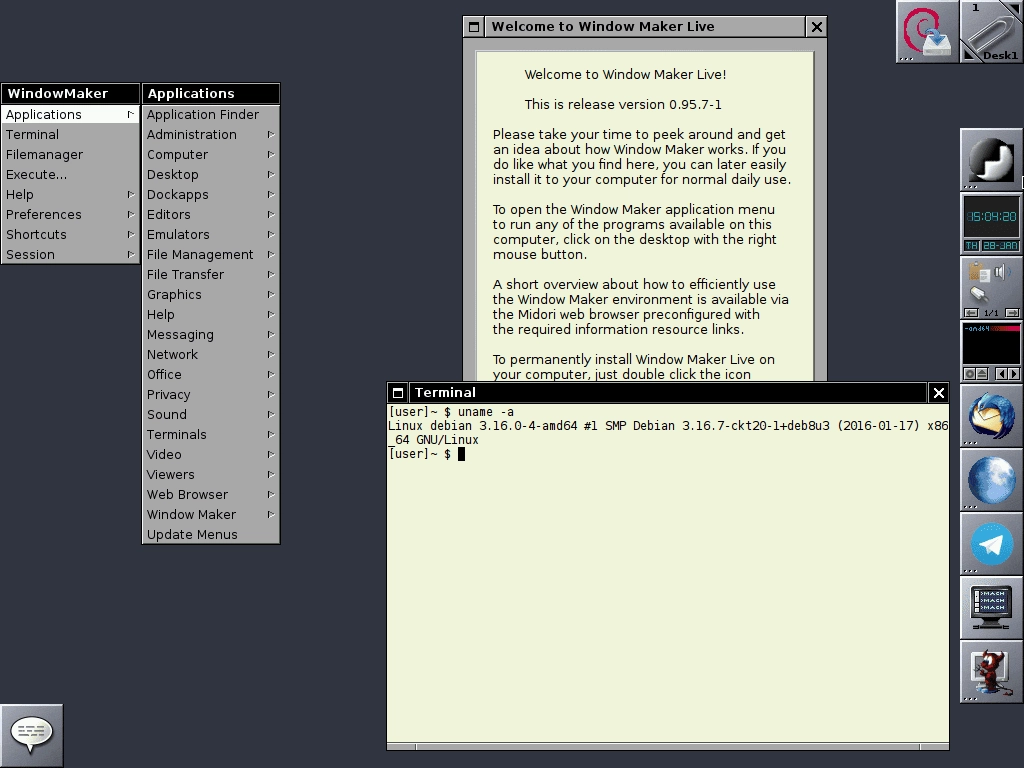Click the Applications submenu title bar
Image resolution: width=1024 pixels, height=768 pixels.
211,93
